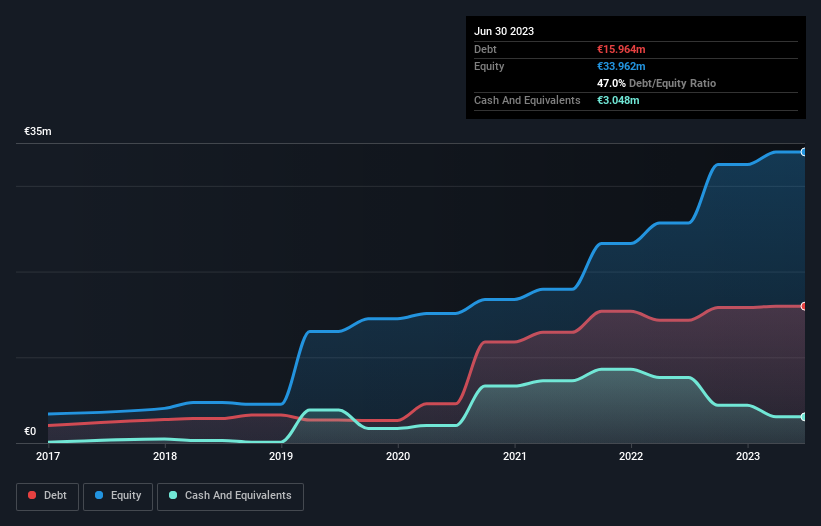
Task: Click the 2020 x-axis label
Action: pyautogui.click(x=398, y=456)
